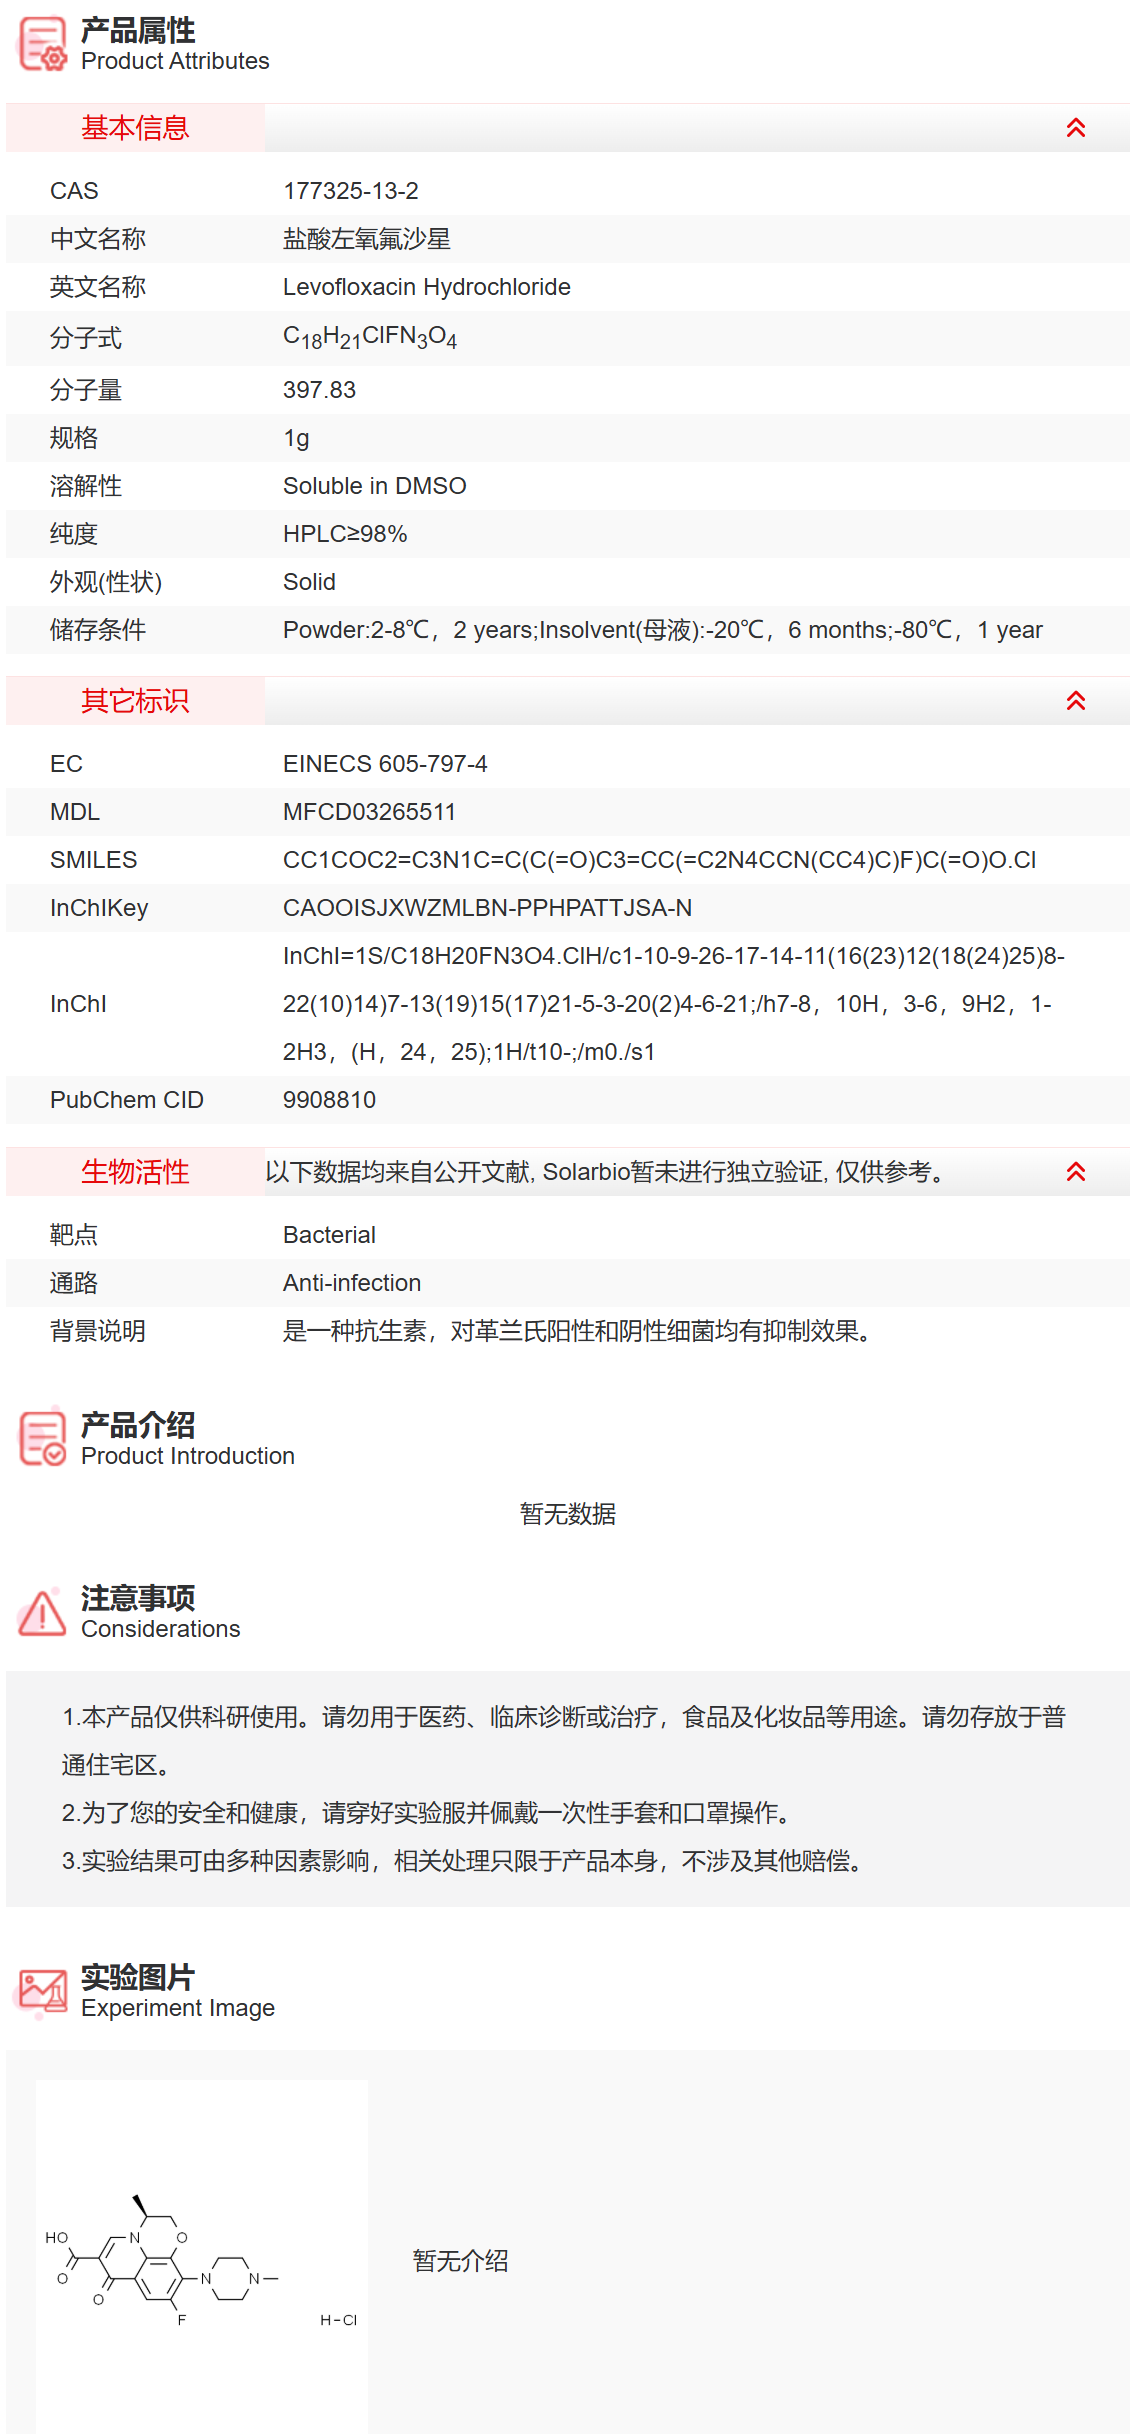
Task: Click the storage conditions Powder:2-8℃ text
Action: click(663, 630)
